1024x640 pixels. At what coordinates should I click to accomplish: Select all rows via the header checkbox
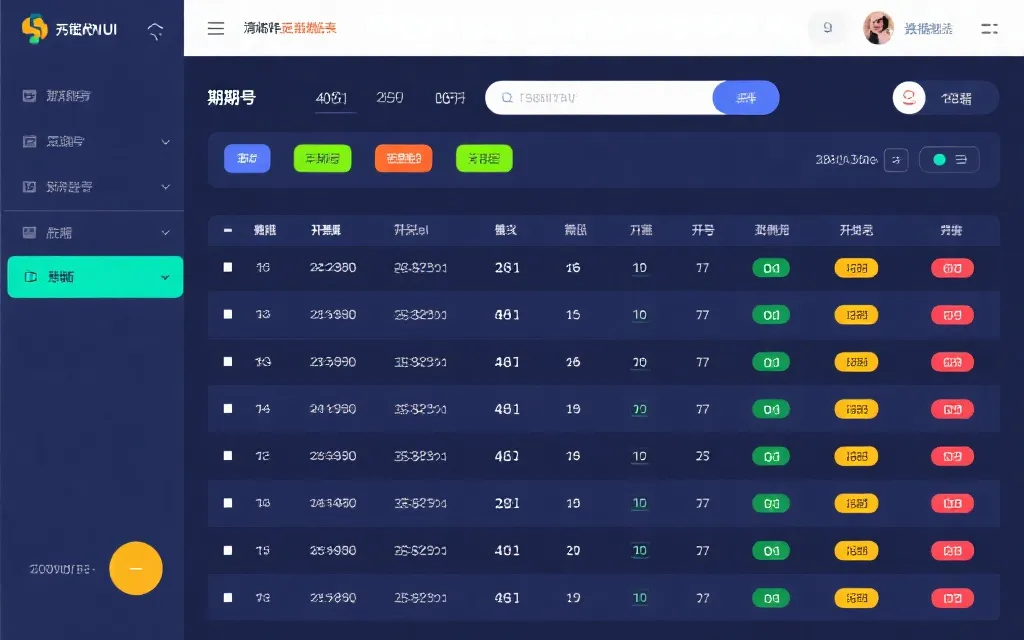(227, 230)
